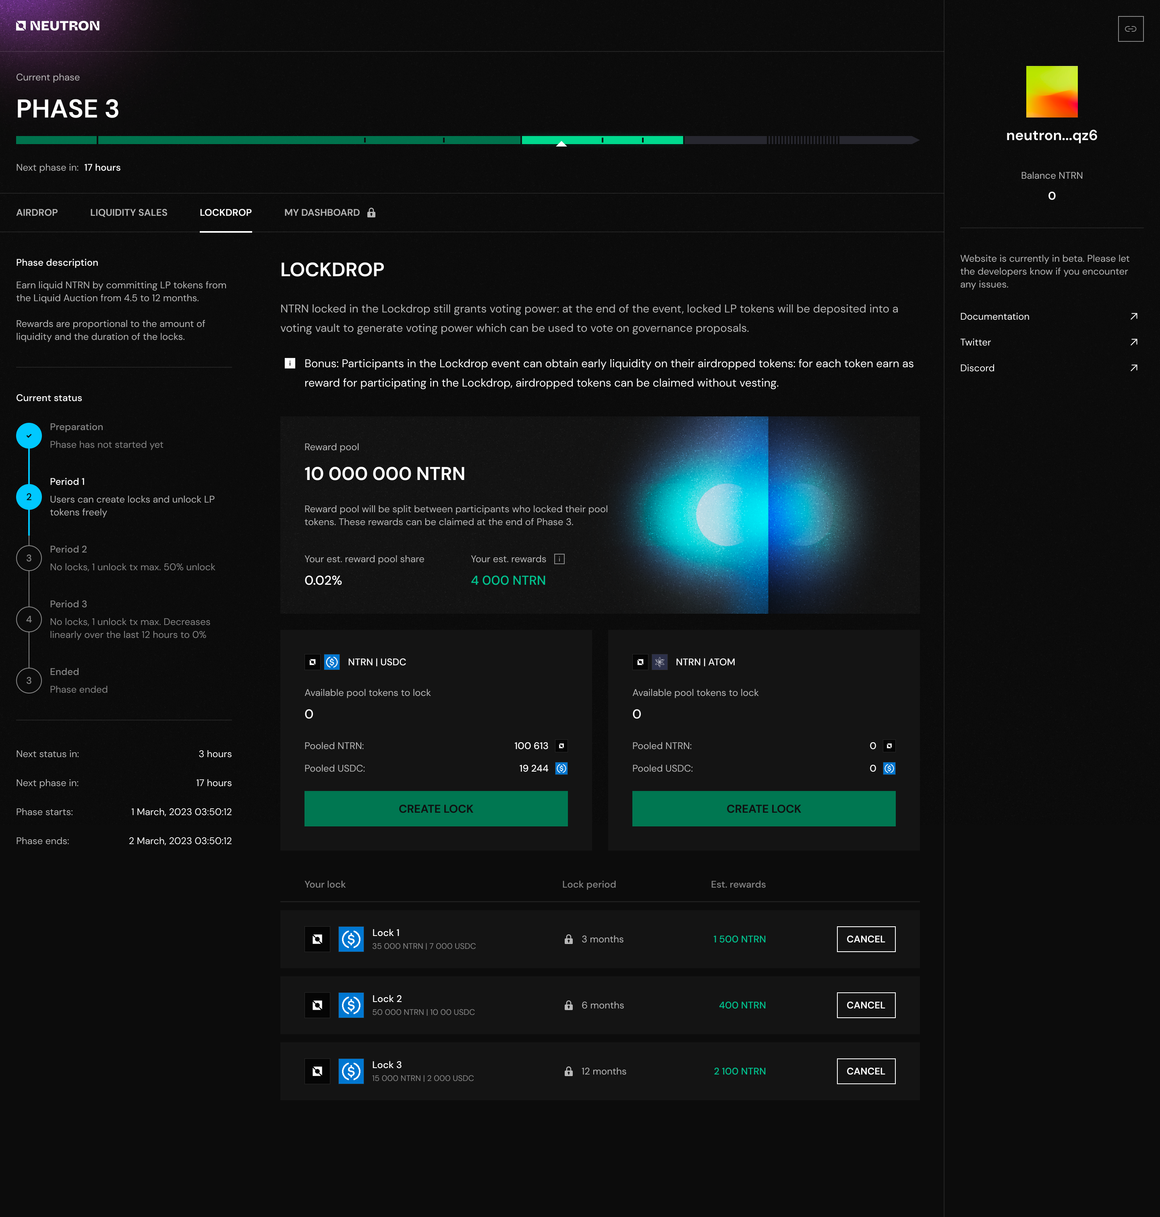Cancel the 12 months Lock 3
Viewport: 1160px width, 1217px height.
[x=865, y=1071]
